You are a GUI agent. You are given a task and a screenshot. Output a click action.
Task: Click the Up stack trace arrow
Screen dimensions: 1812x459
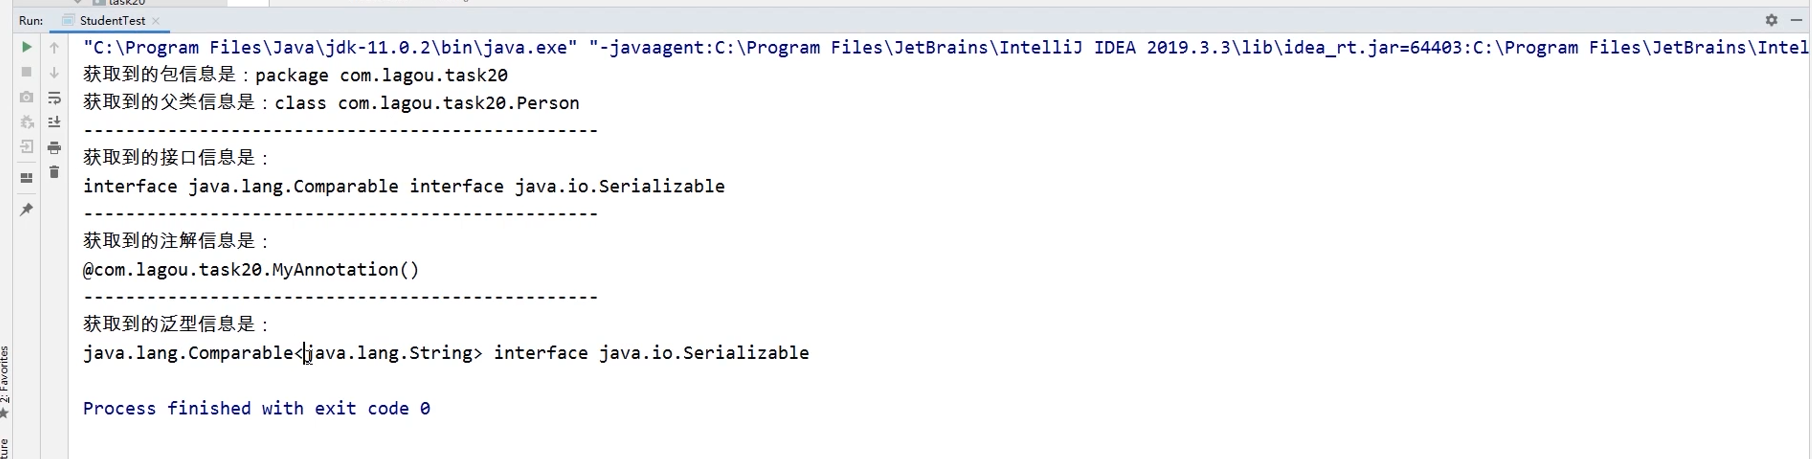[55, 47]
